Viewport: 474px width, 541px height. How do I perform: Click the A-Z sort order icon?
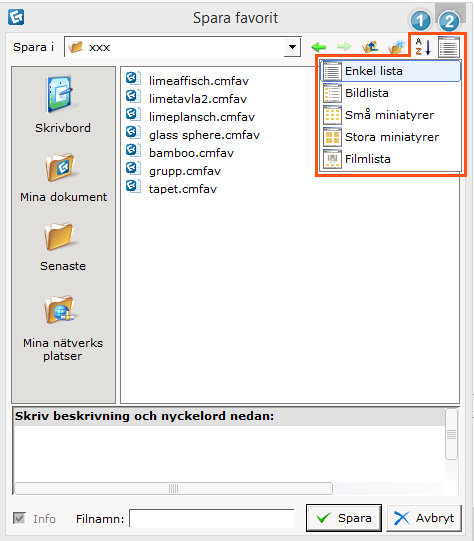coord(423,47)
